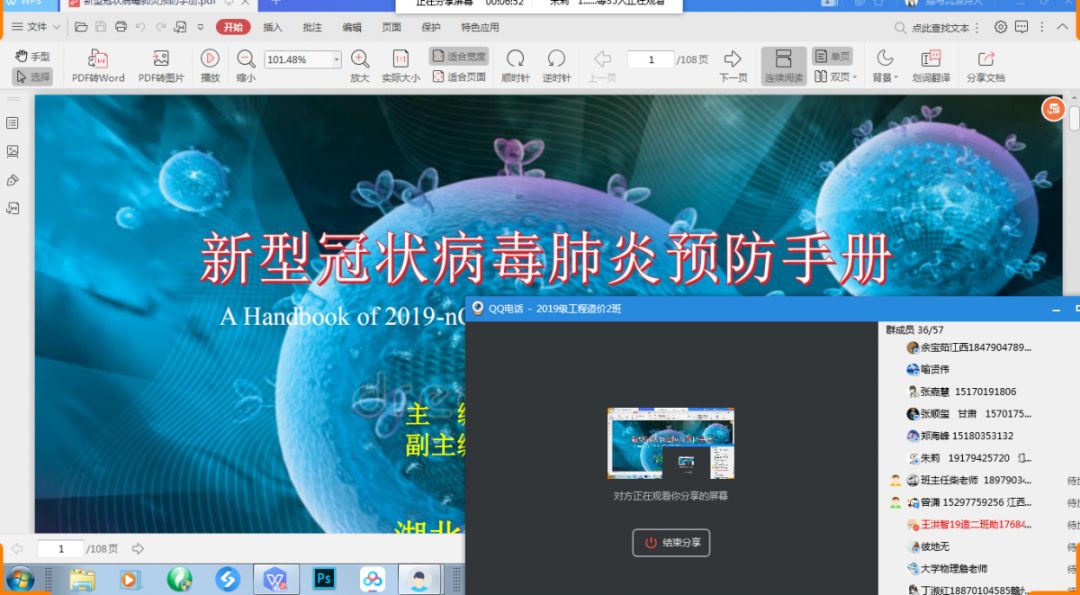Open file explorer from taskbar
The image size is (1080, 595).
[82, 580]
